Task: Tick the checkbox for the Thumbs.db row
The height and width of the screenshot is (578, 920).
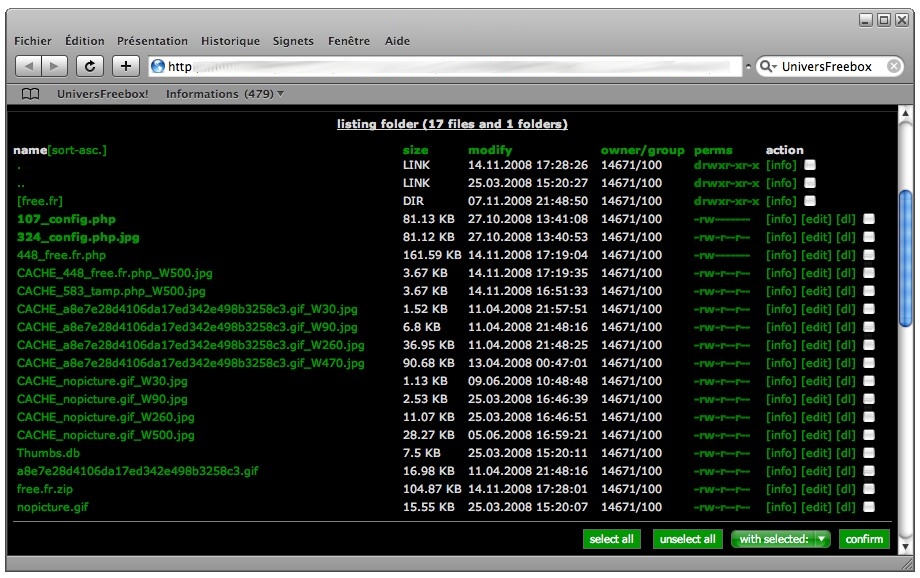Action: (869, 453)
